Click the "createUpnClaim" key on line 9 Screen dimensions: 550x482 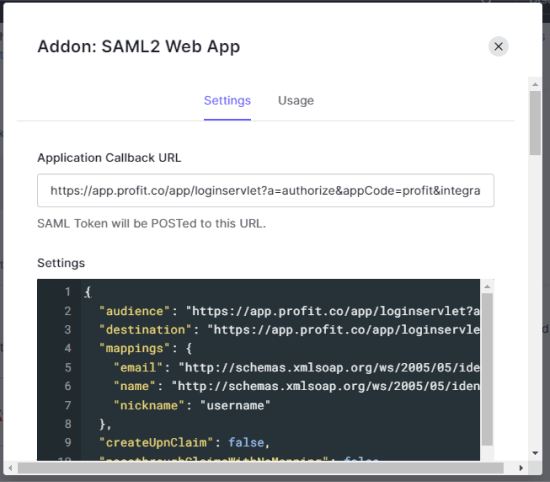[156, 443]
